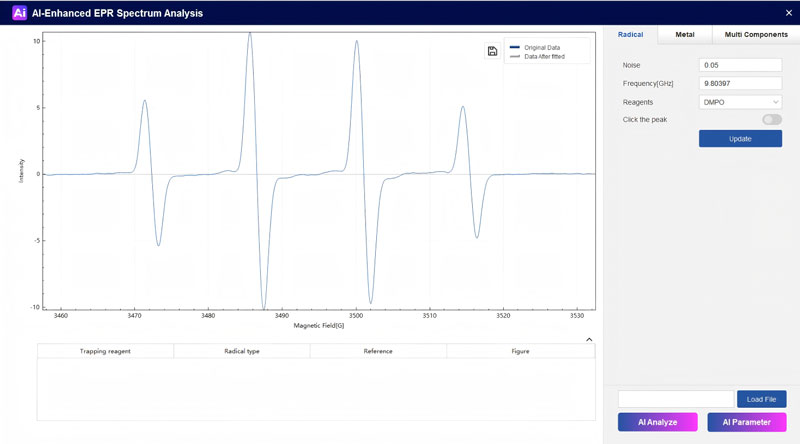Click the AI logo in the title bar
The width and height of the screenshot is (800, 444).
click(x=19, y=13)
